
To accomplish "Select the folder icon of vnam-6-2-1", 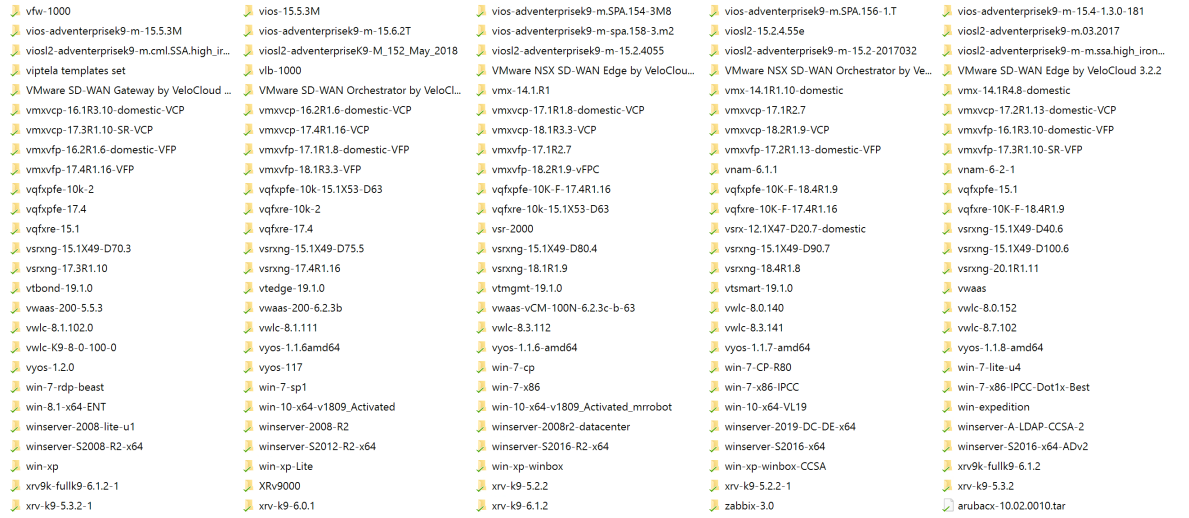I will click(949, 169).
